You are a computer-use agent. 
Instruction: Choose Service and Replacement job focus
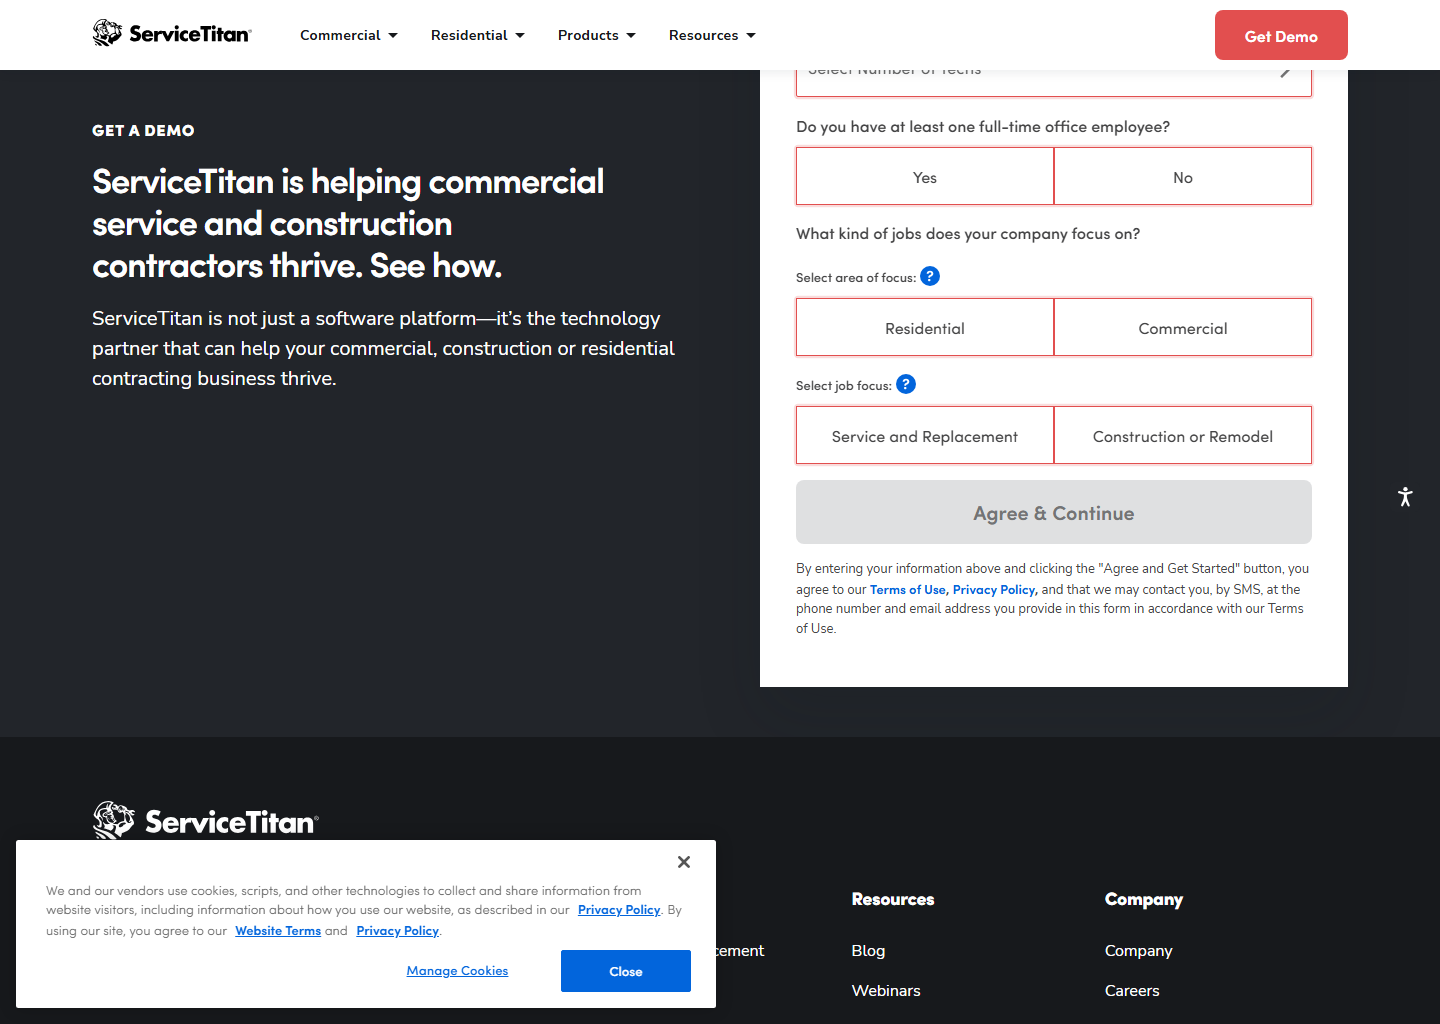pos(925,436)
